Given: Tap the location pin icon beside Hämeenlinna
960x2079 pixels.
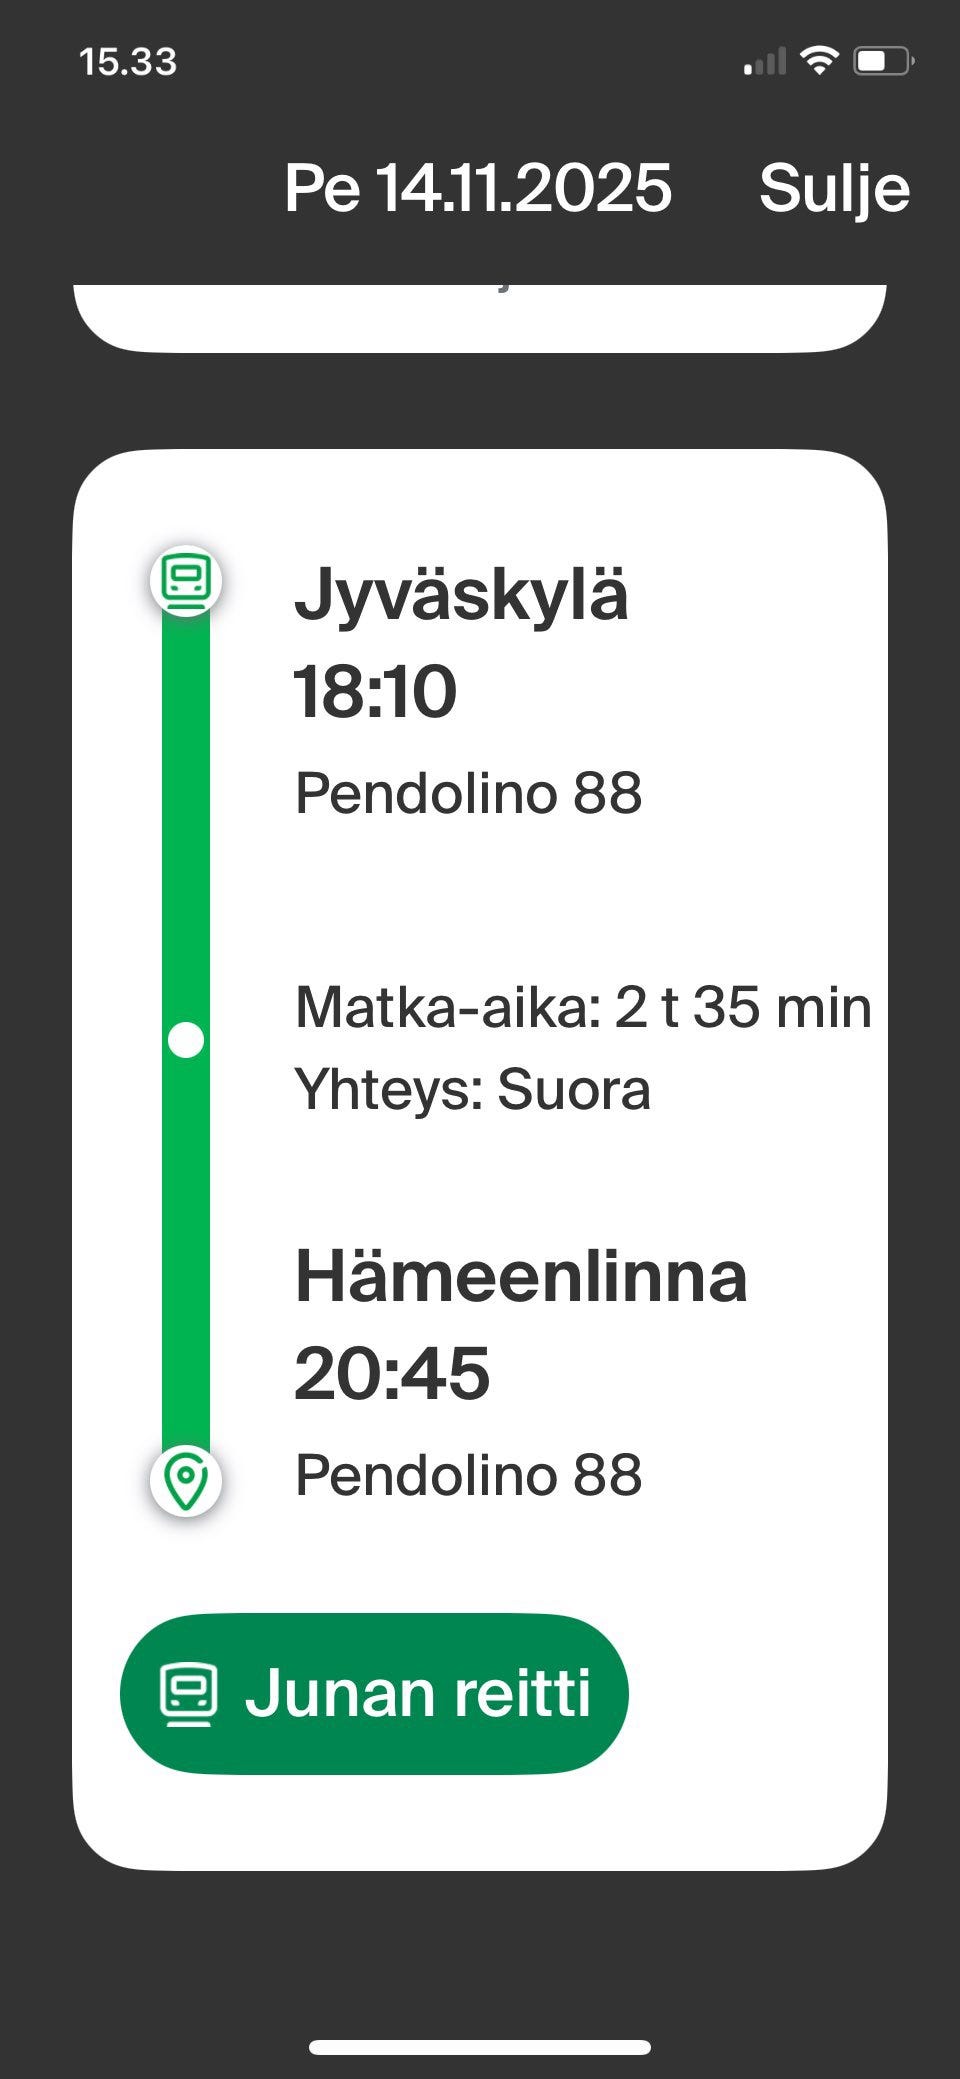Looking at the screenshot, I should pyautogui.click(x=186, y=1480).
